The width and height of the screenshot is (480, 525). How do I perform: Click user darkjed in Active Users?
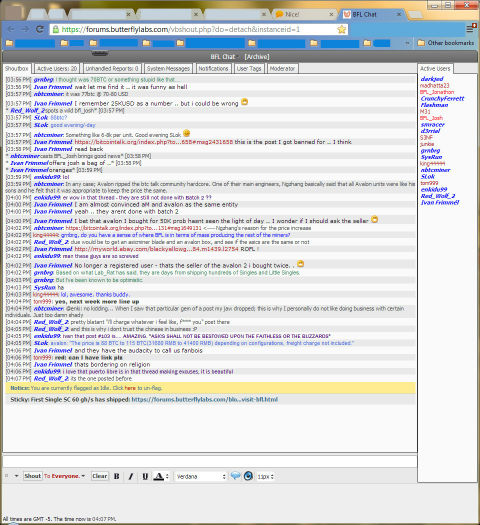(432, 79)
